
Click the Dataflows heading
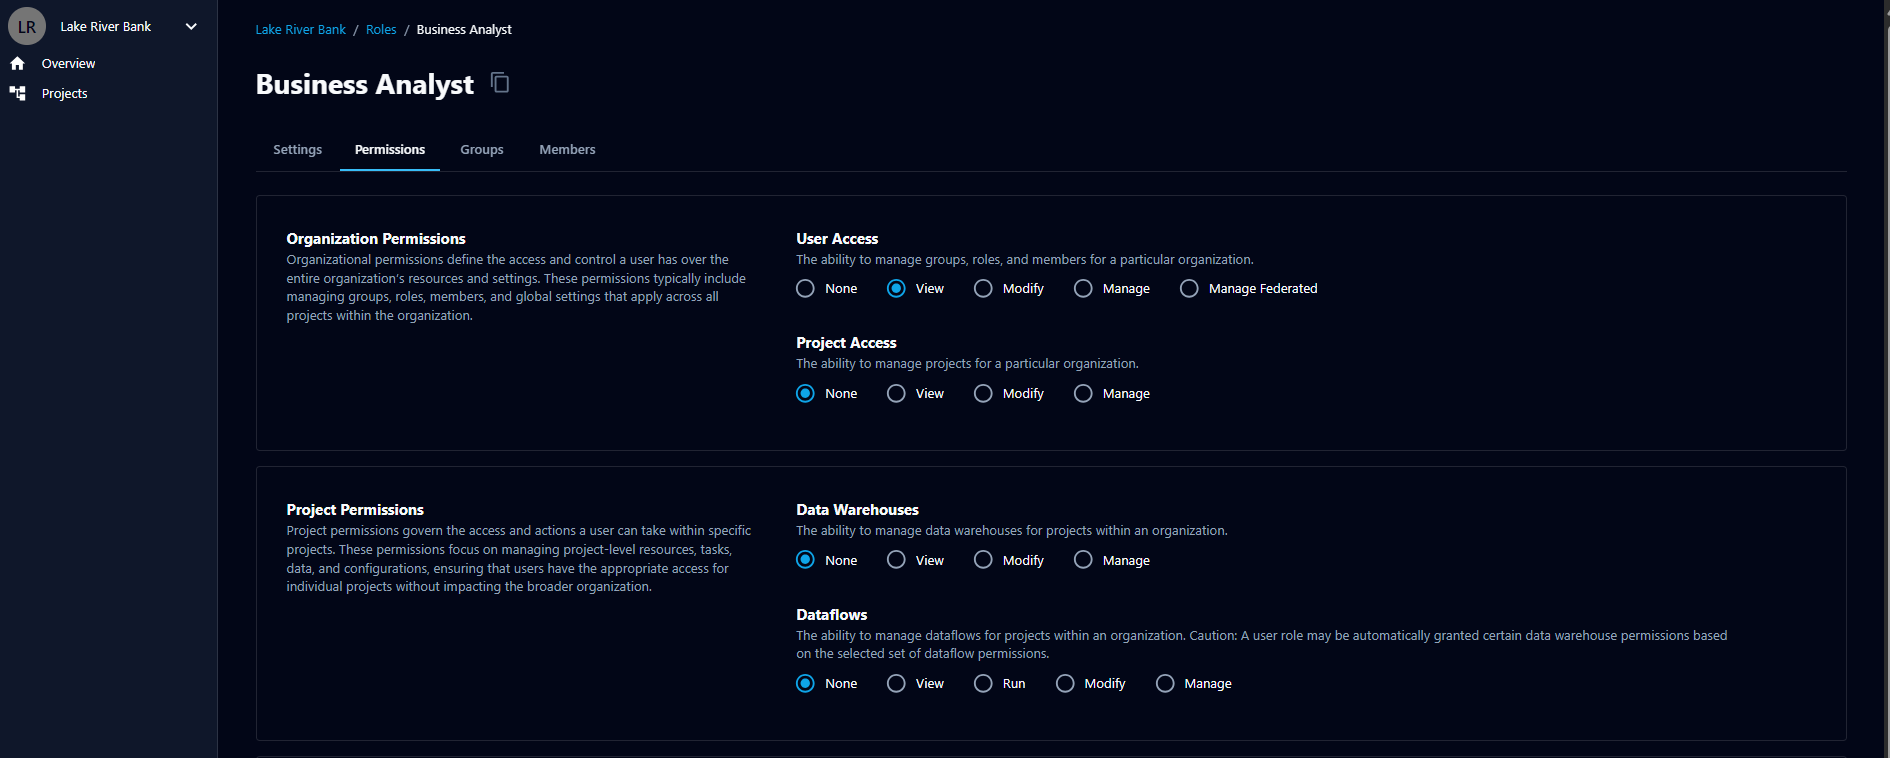tap(831, 614)
